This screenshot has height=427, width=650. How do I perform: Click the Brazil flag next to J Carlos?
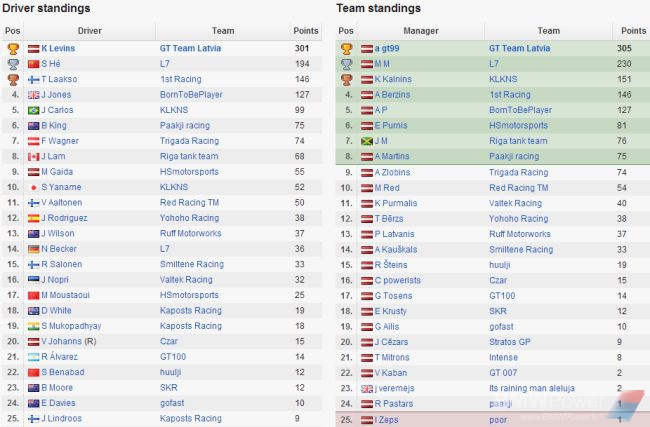click(x=34, y=110)
